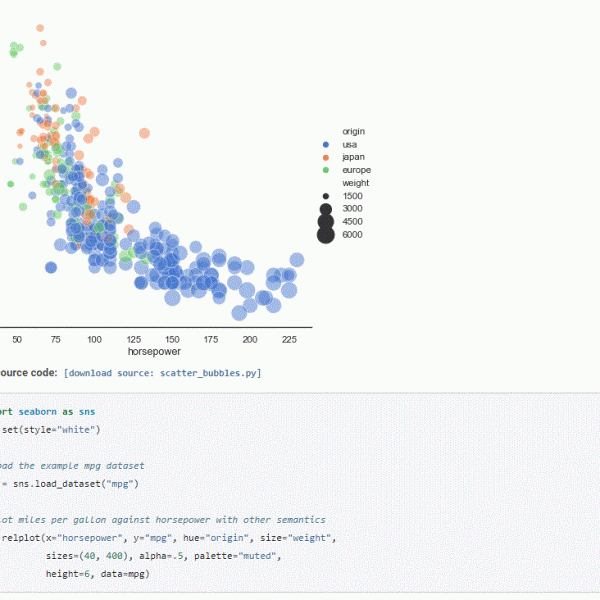
Task: Click the horsepower x-axis label
Action: tap(154, 353)
